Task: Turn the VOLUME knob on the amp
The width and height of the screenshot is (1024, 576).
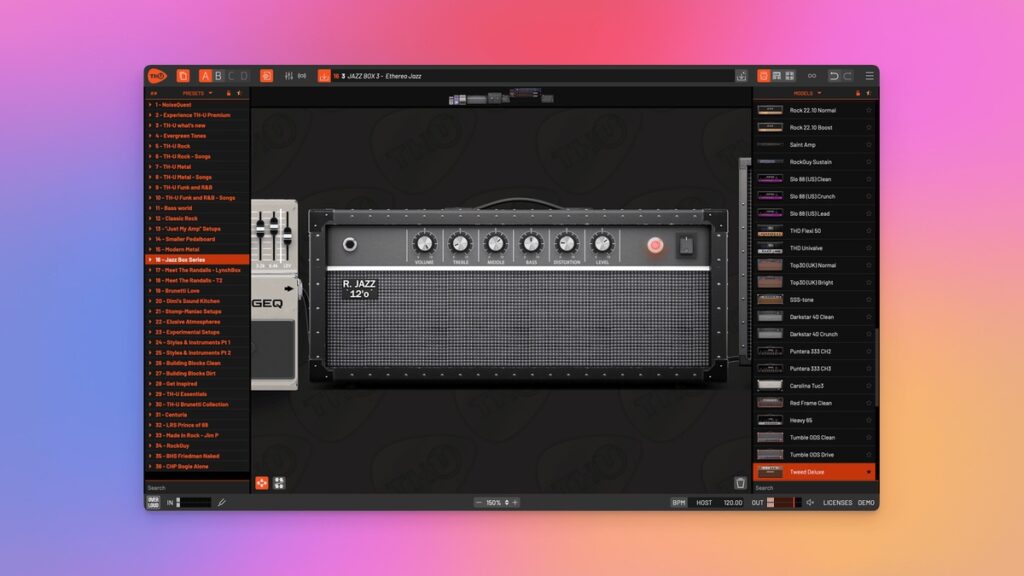Action: click(x=424, y=241)
